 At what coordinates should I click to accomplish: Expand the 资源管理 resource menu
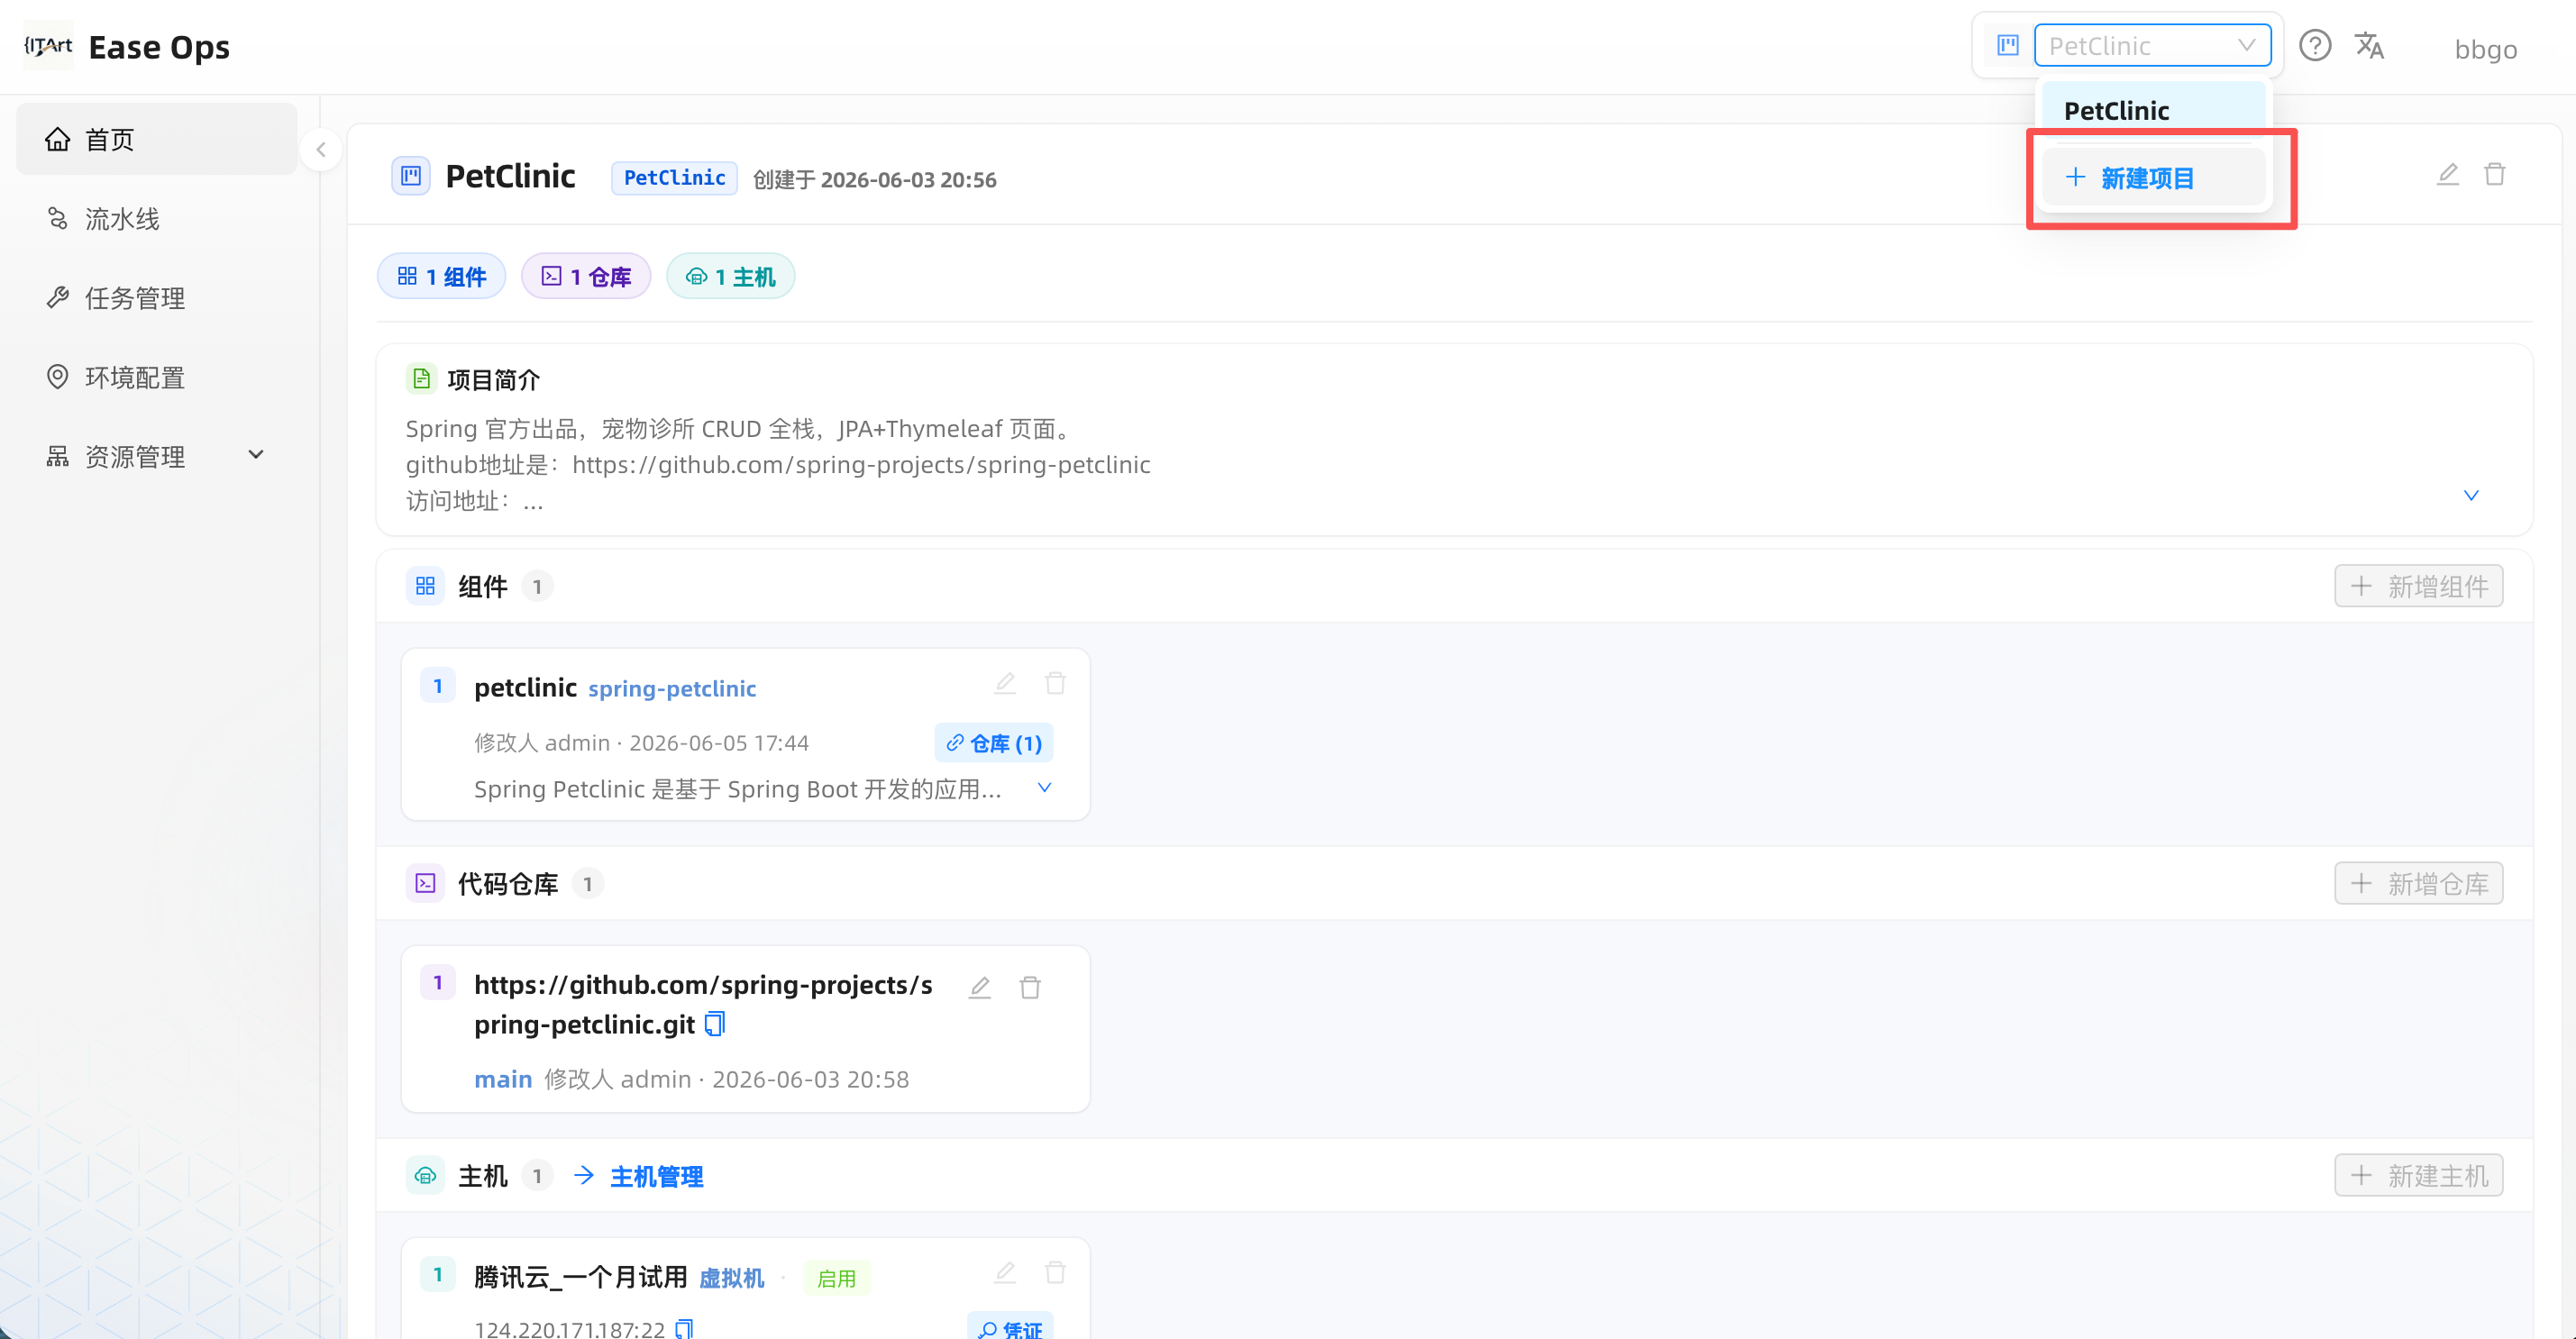(156, 456)
